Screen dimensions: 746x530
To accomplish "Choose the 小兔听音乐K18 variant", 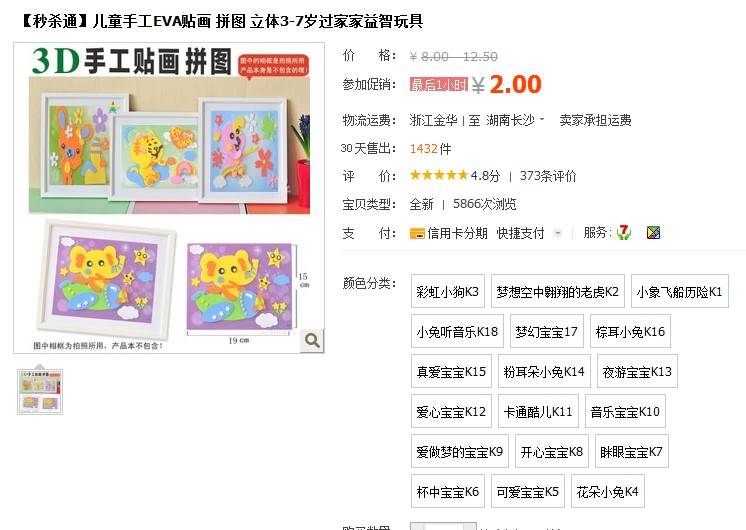I will pos(457,331).
